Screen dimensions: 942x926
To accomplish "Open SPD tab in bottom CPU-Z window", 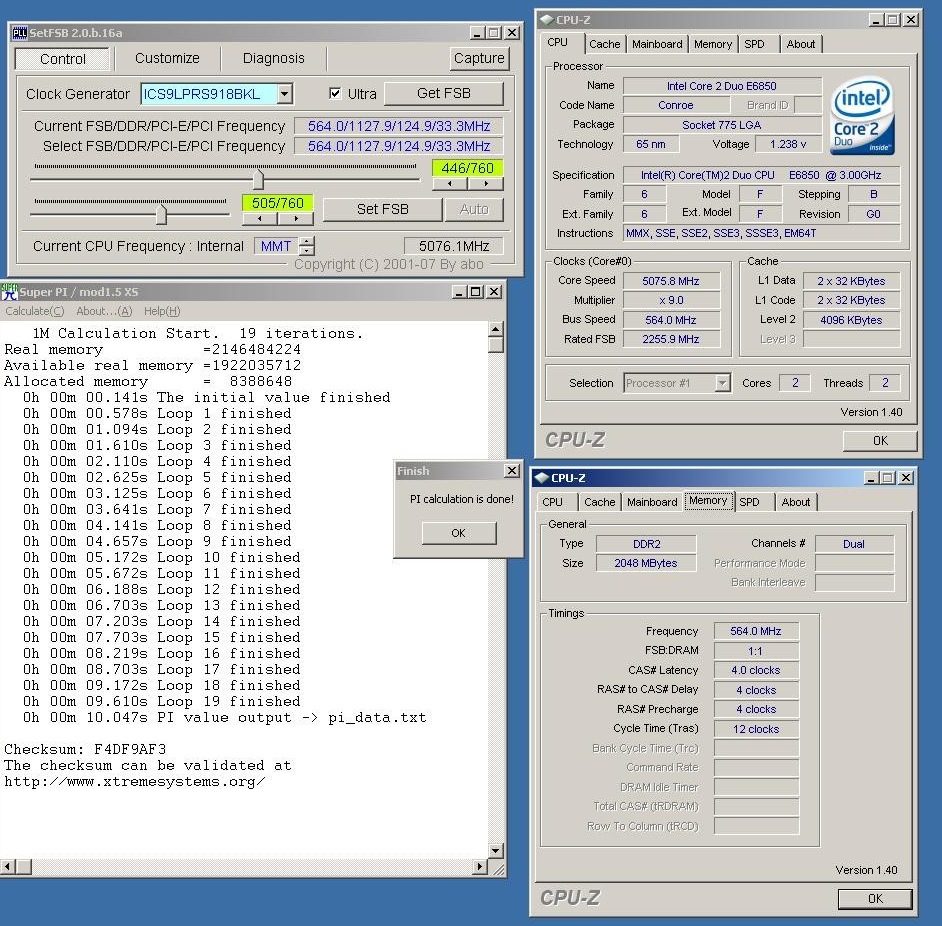I will click(x=749, y=502).
